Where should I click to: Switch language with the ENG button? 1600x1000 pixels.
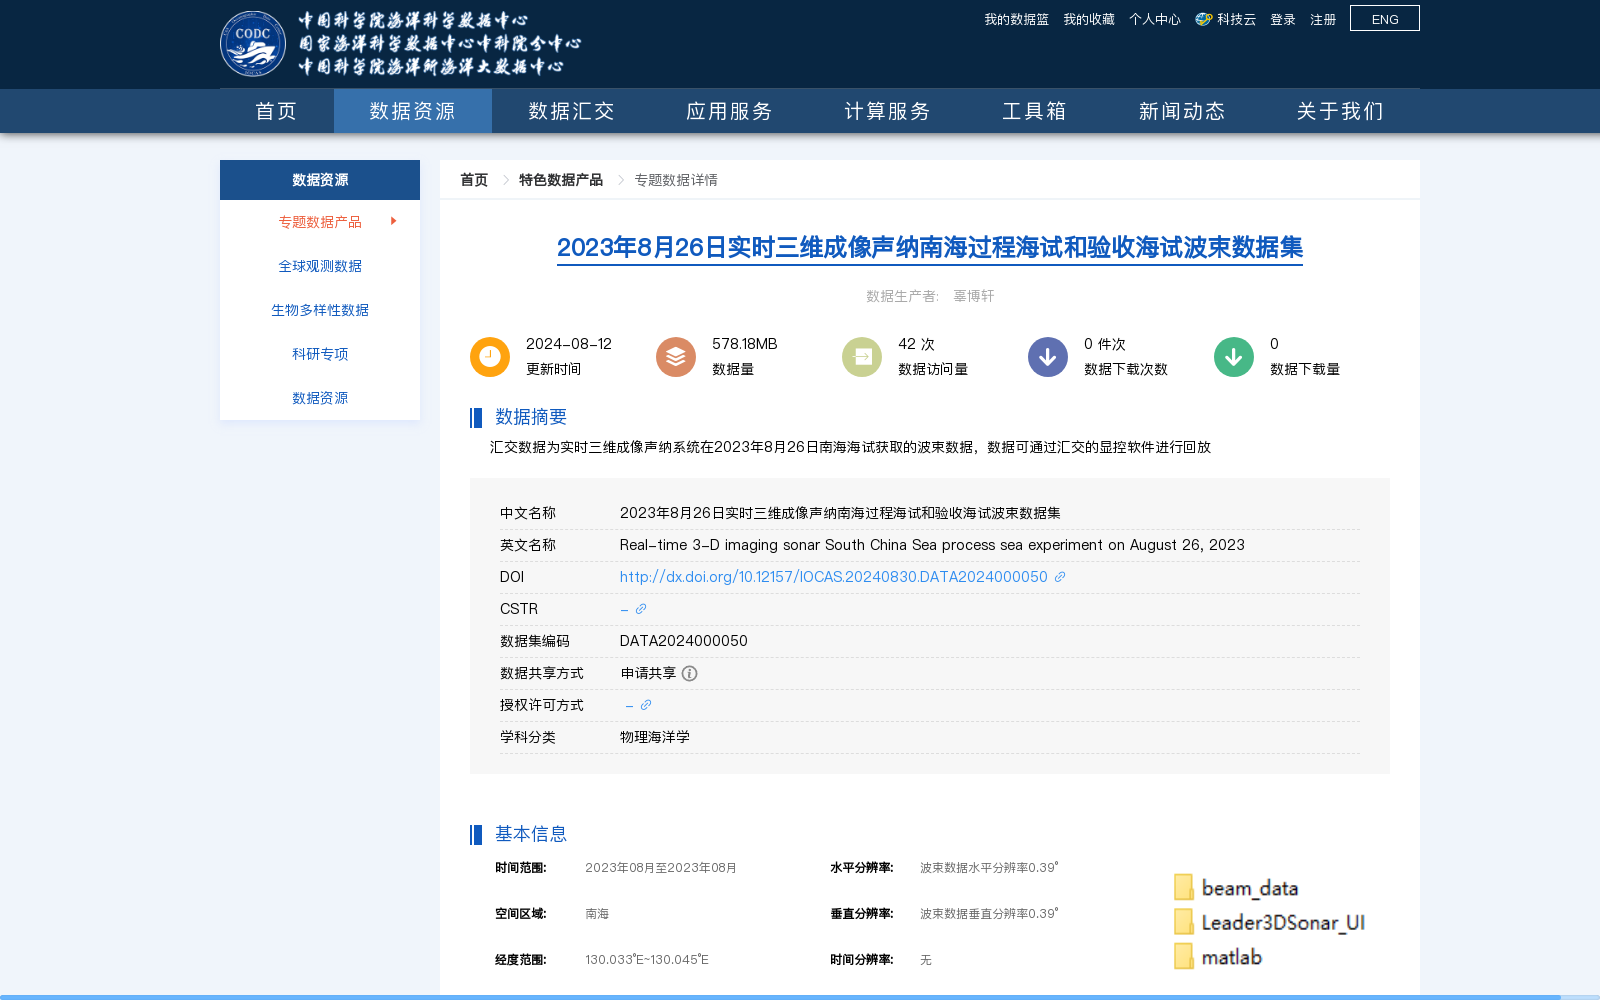tap(1385, 19)
